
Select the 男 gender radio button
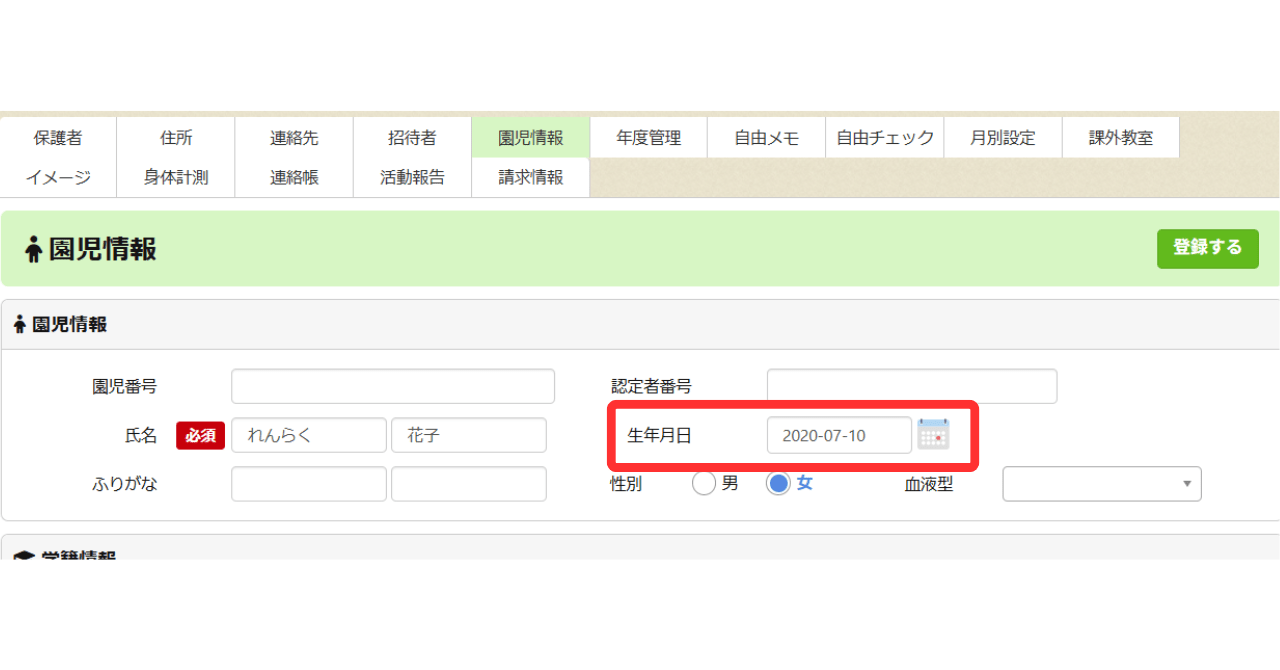(704, 484)
